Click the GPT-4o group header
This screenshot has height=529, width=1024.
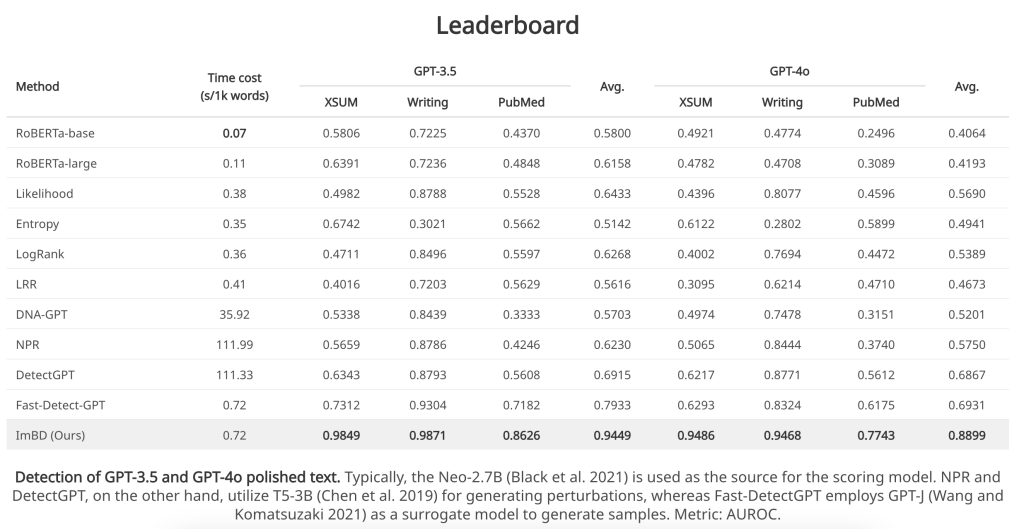click(790, 71)
